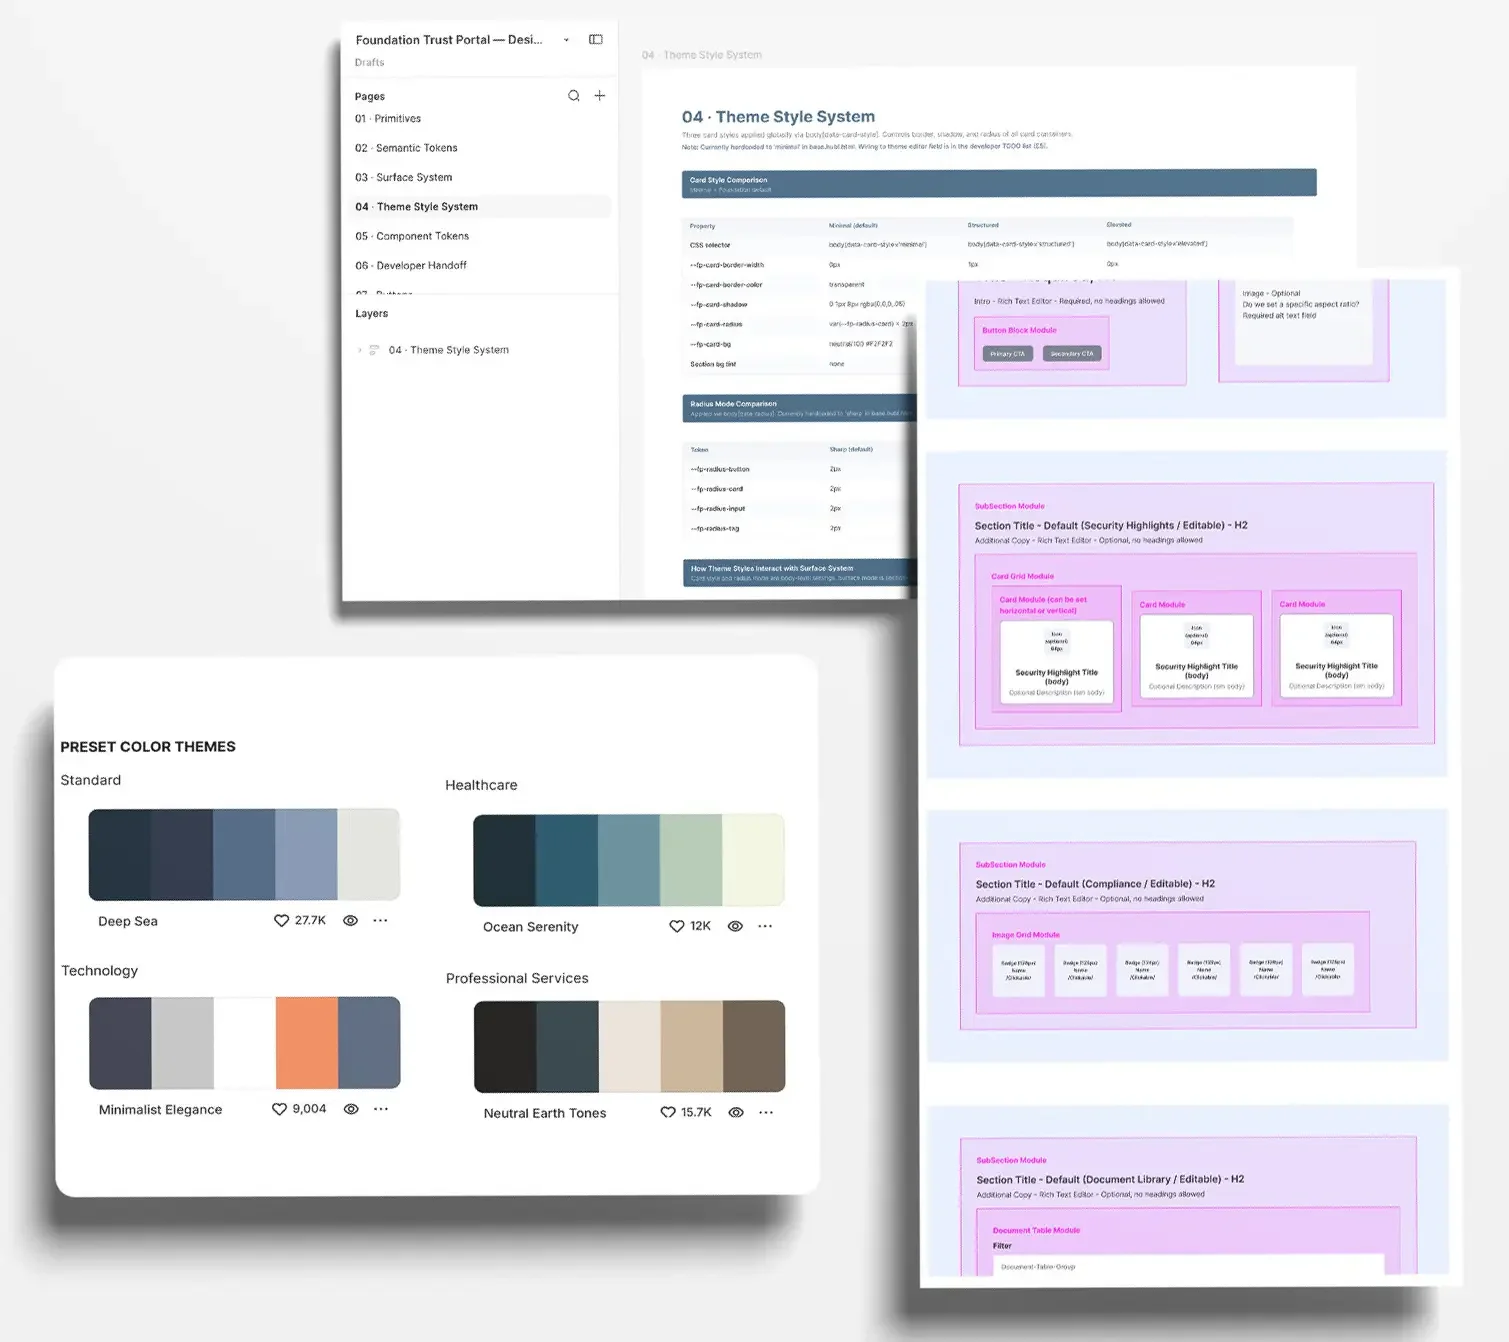
Task: Click the Secondary CTA button in wireframe
Action: 1072,354
